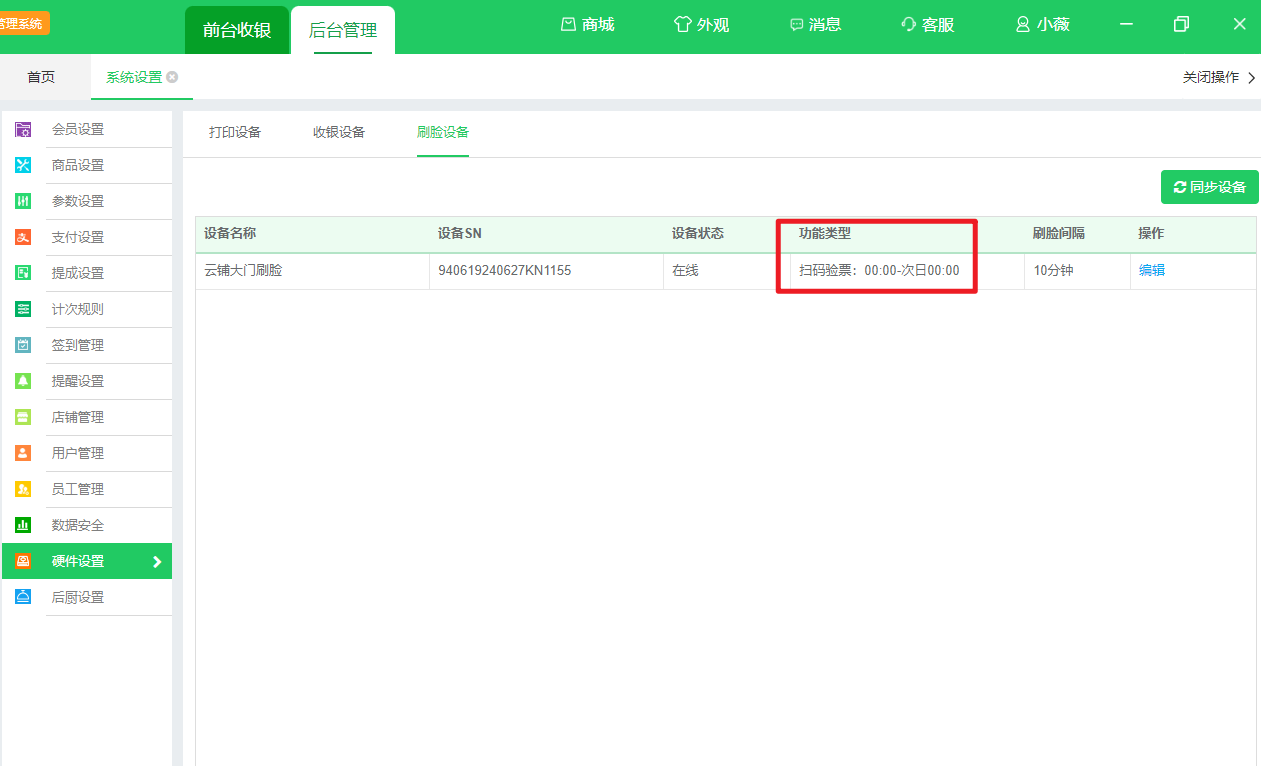Open the 小薇 user account menu
This screenshot has height=766, width=1261.
coord(1042,25)
